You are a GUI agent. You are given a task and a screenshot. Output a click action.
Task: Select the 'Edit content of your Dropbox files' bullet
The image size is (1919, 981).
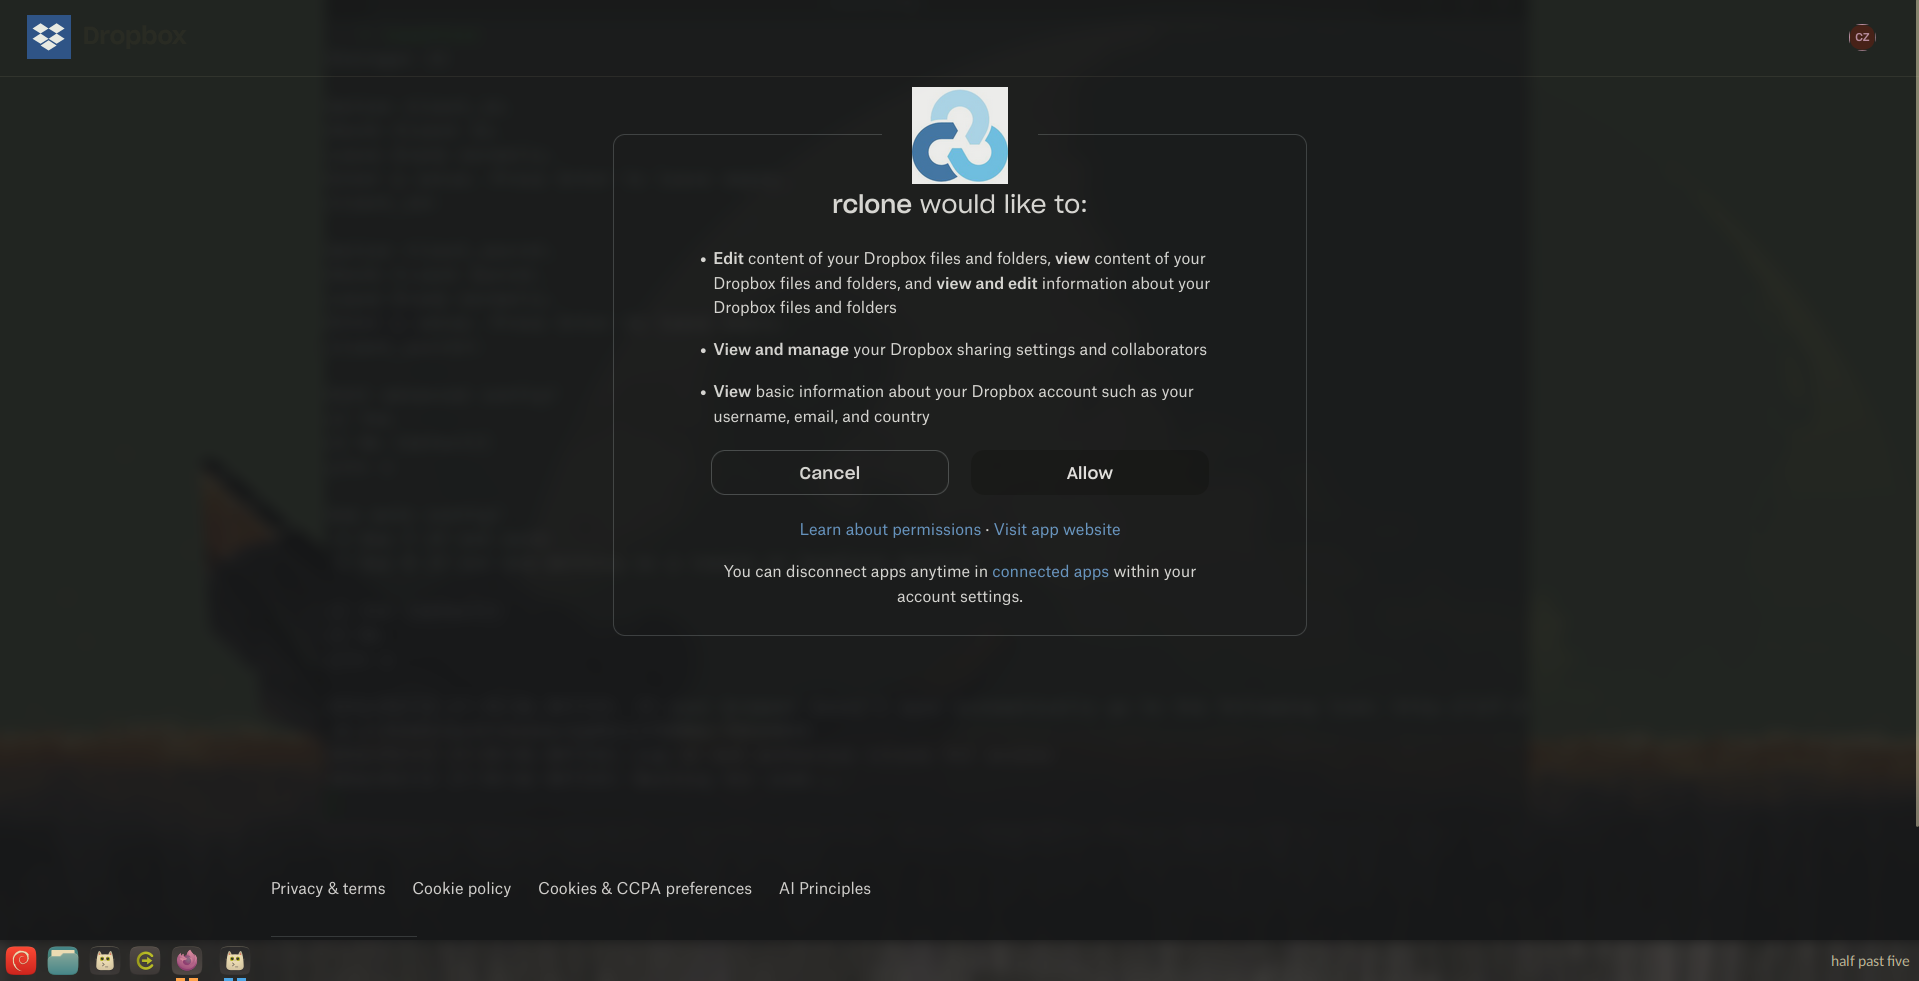coord(961,283)
